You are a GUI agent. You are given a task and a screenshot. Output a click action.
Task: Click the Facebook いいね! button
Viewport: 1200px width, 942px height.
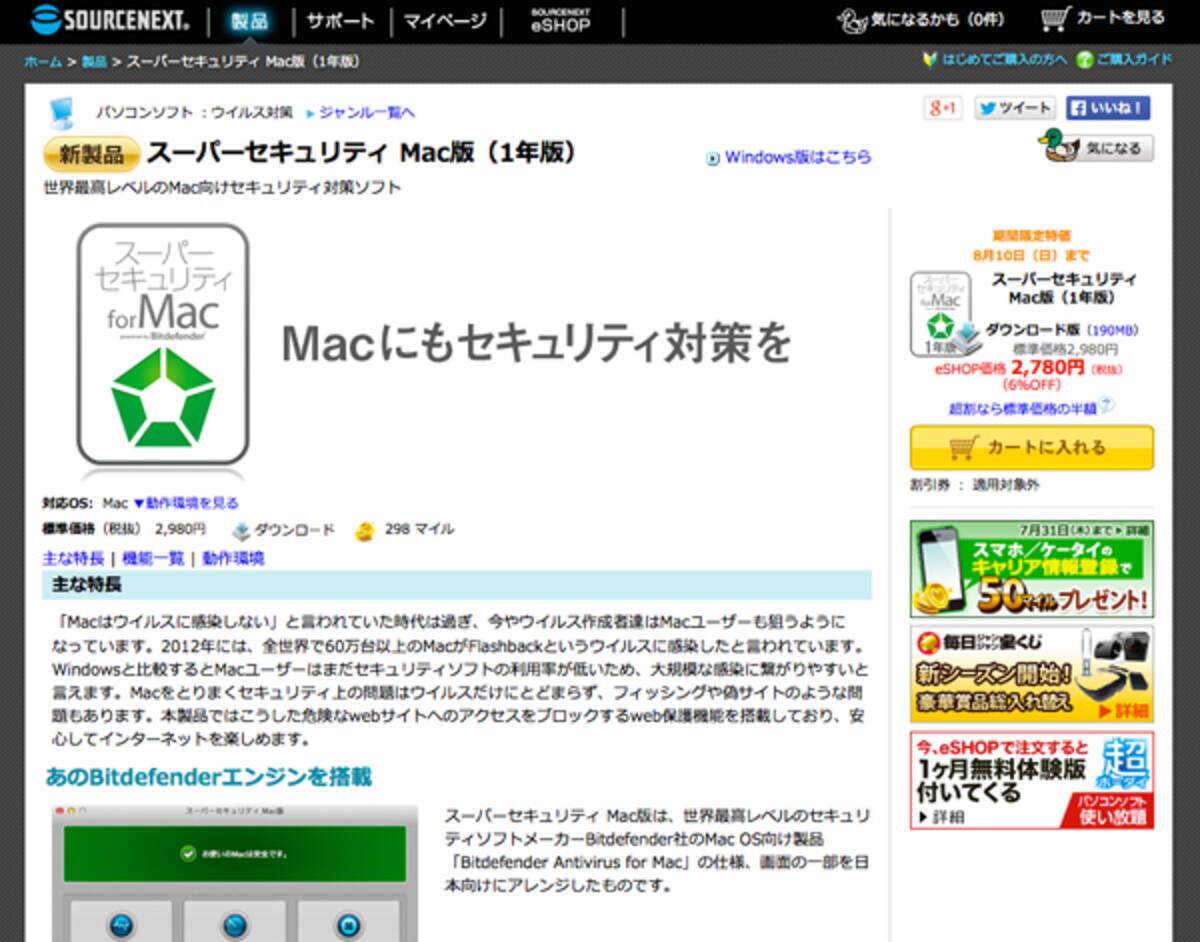coord(1108,108)
